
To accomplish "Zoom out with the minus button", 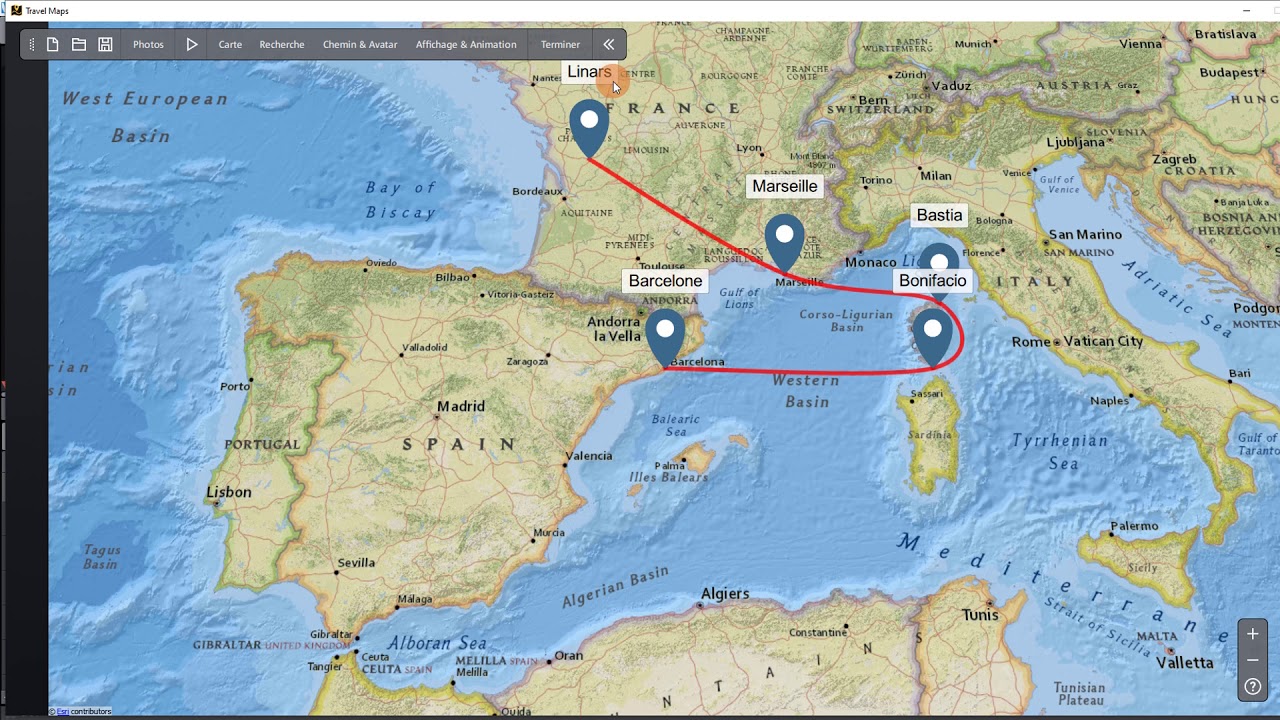I will pyautogui.click(x=1253, y=660).
